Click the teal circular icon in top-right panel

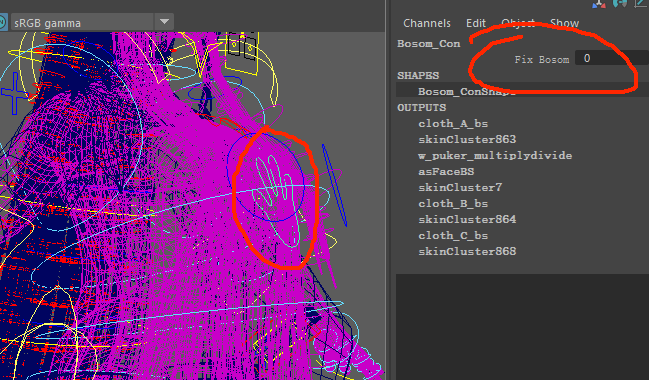(x=620, y=3)
